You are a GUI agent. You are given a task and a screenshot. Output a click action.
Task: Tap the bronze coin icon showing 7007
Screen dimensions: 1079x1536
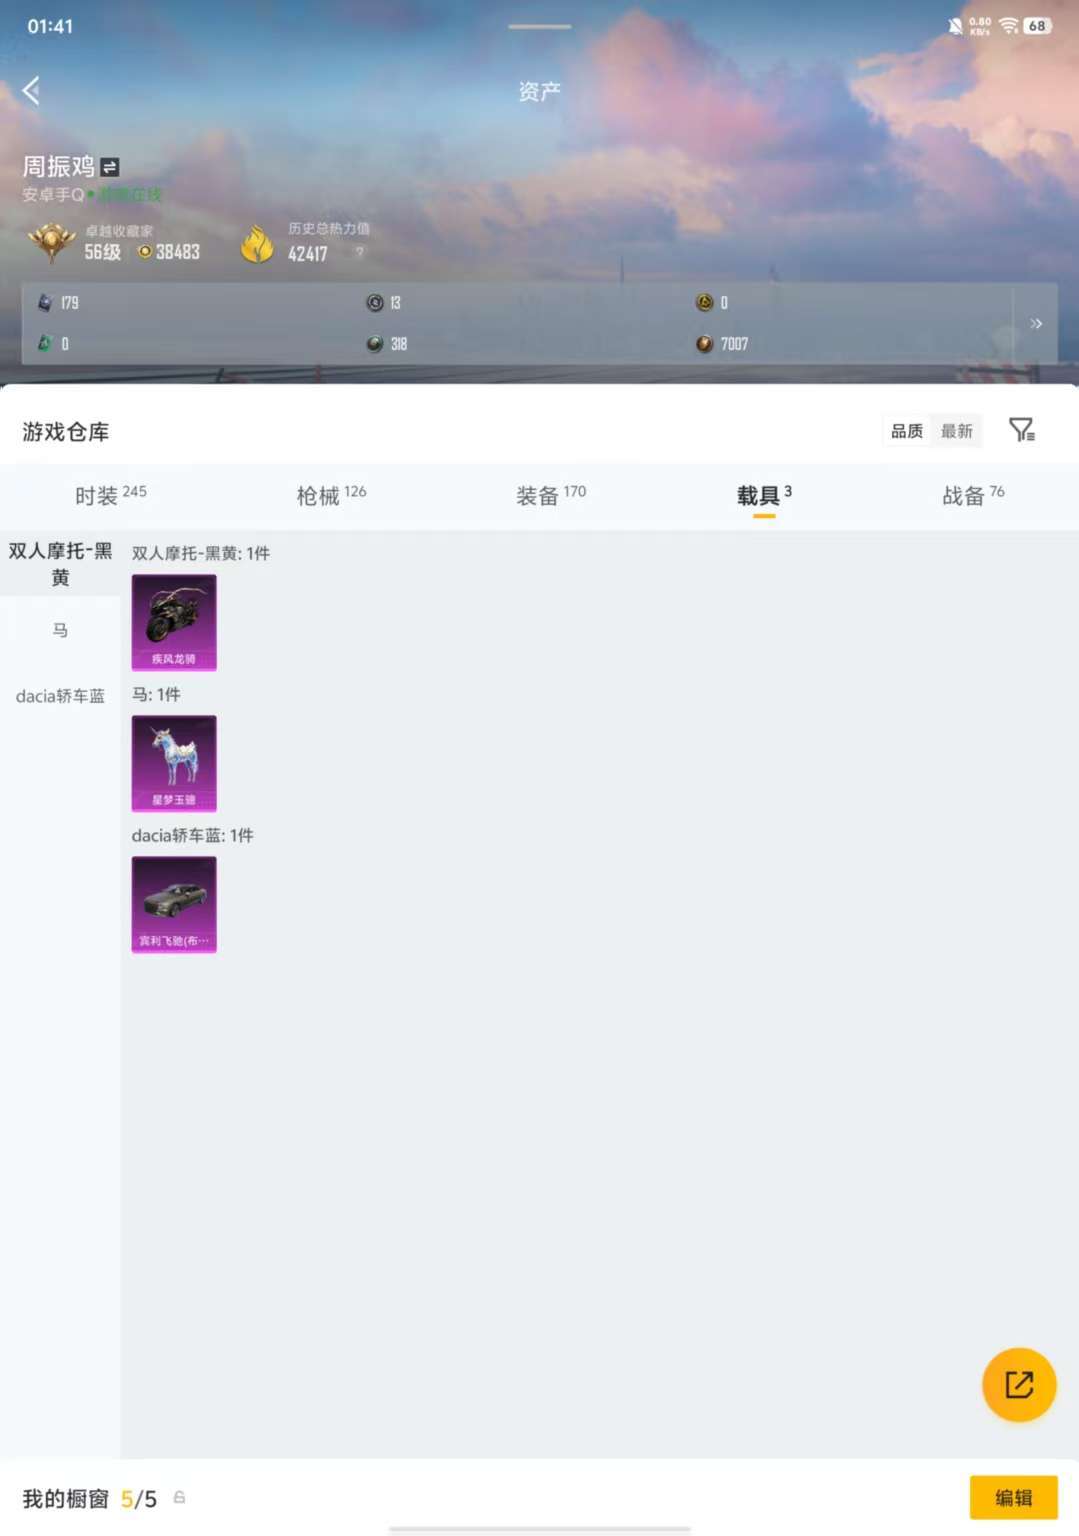(705, 344)
